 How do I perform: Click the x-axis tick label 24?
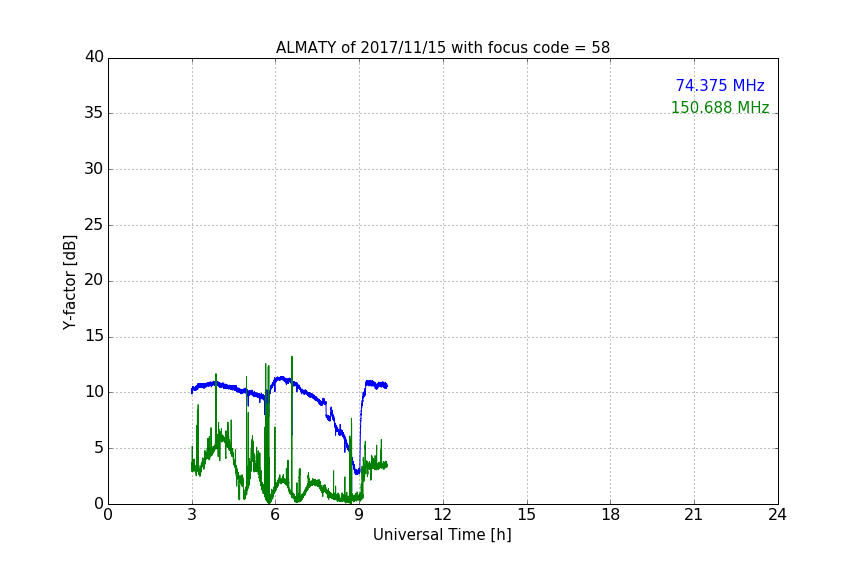777,515
